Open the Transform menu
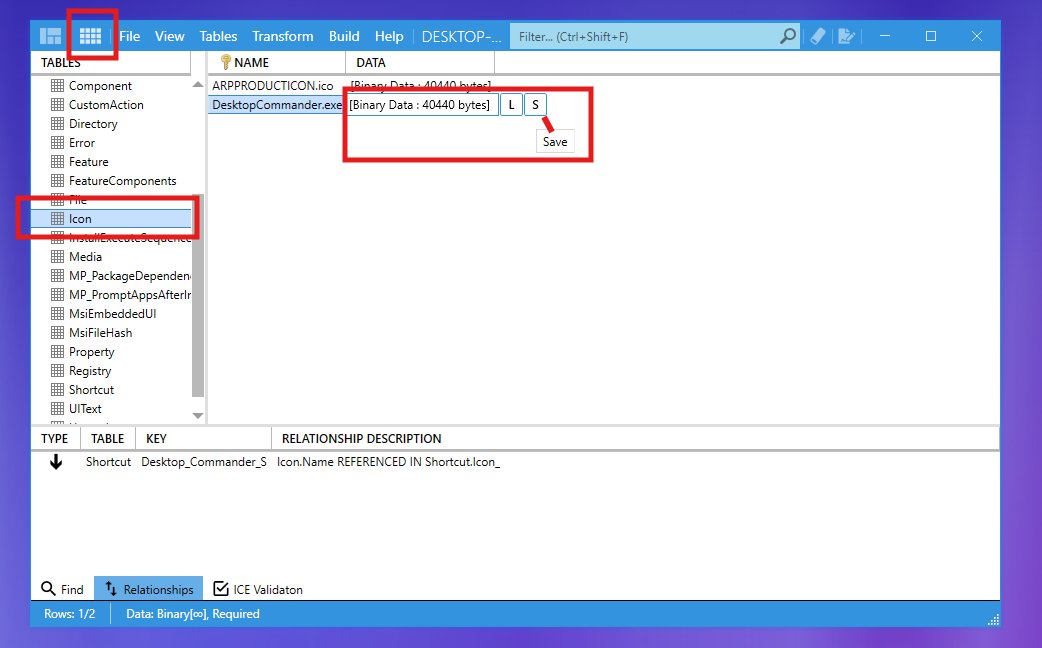This screenshot has height=648, width=1042. click(282, 37)
